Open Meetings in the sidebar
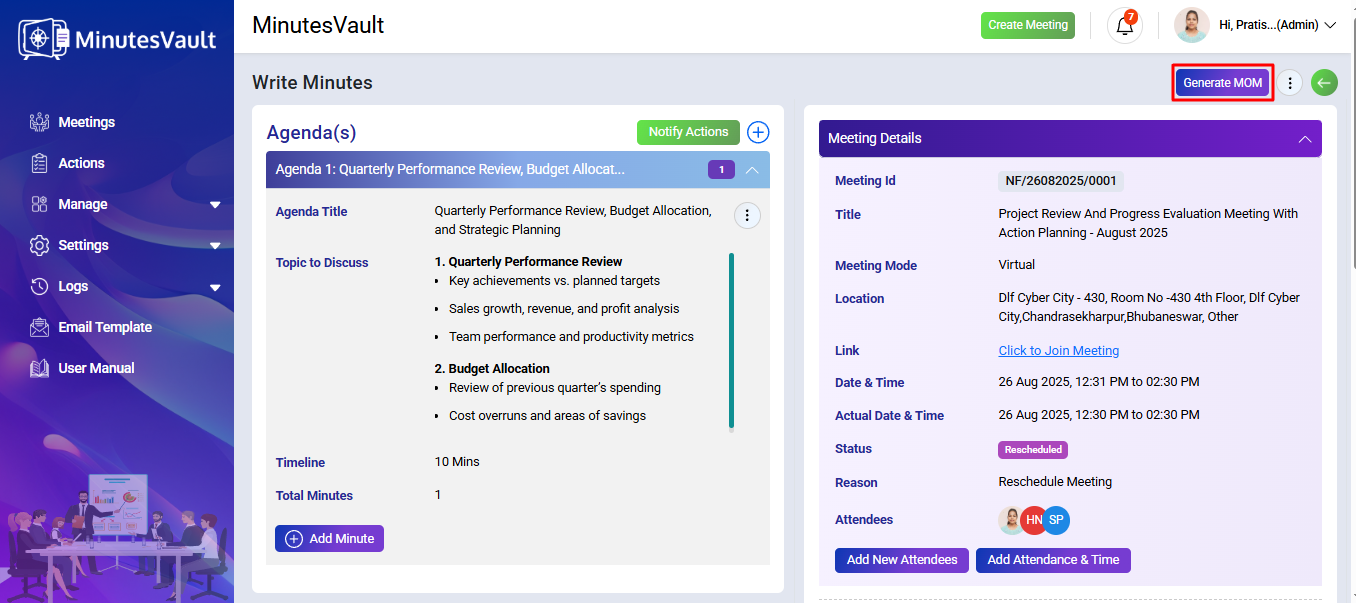Screen dimensions: 1356x603 [87, 122]
